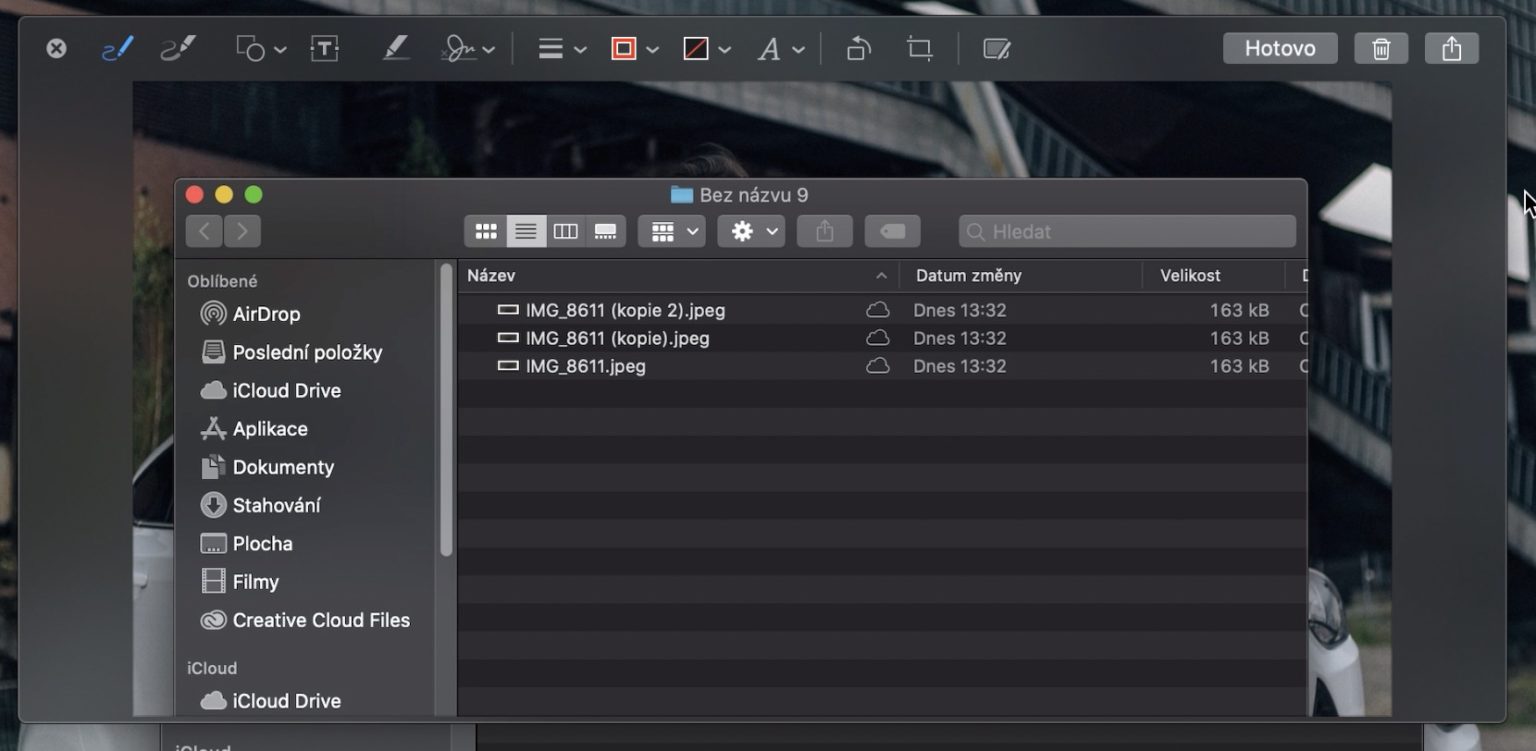Open the group-by dropdown in Finder

(x=671, y=231)
